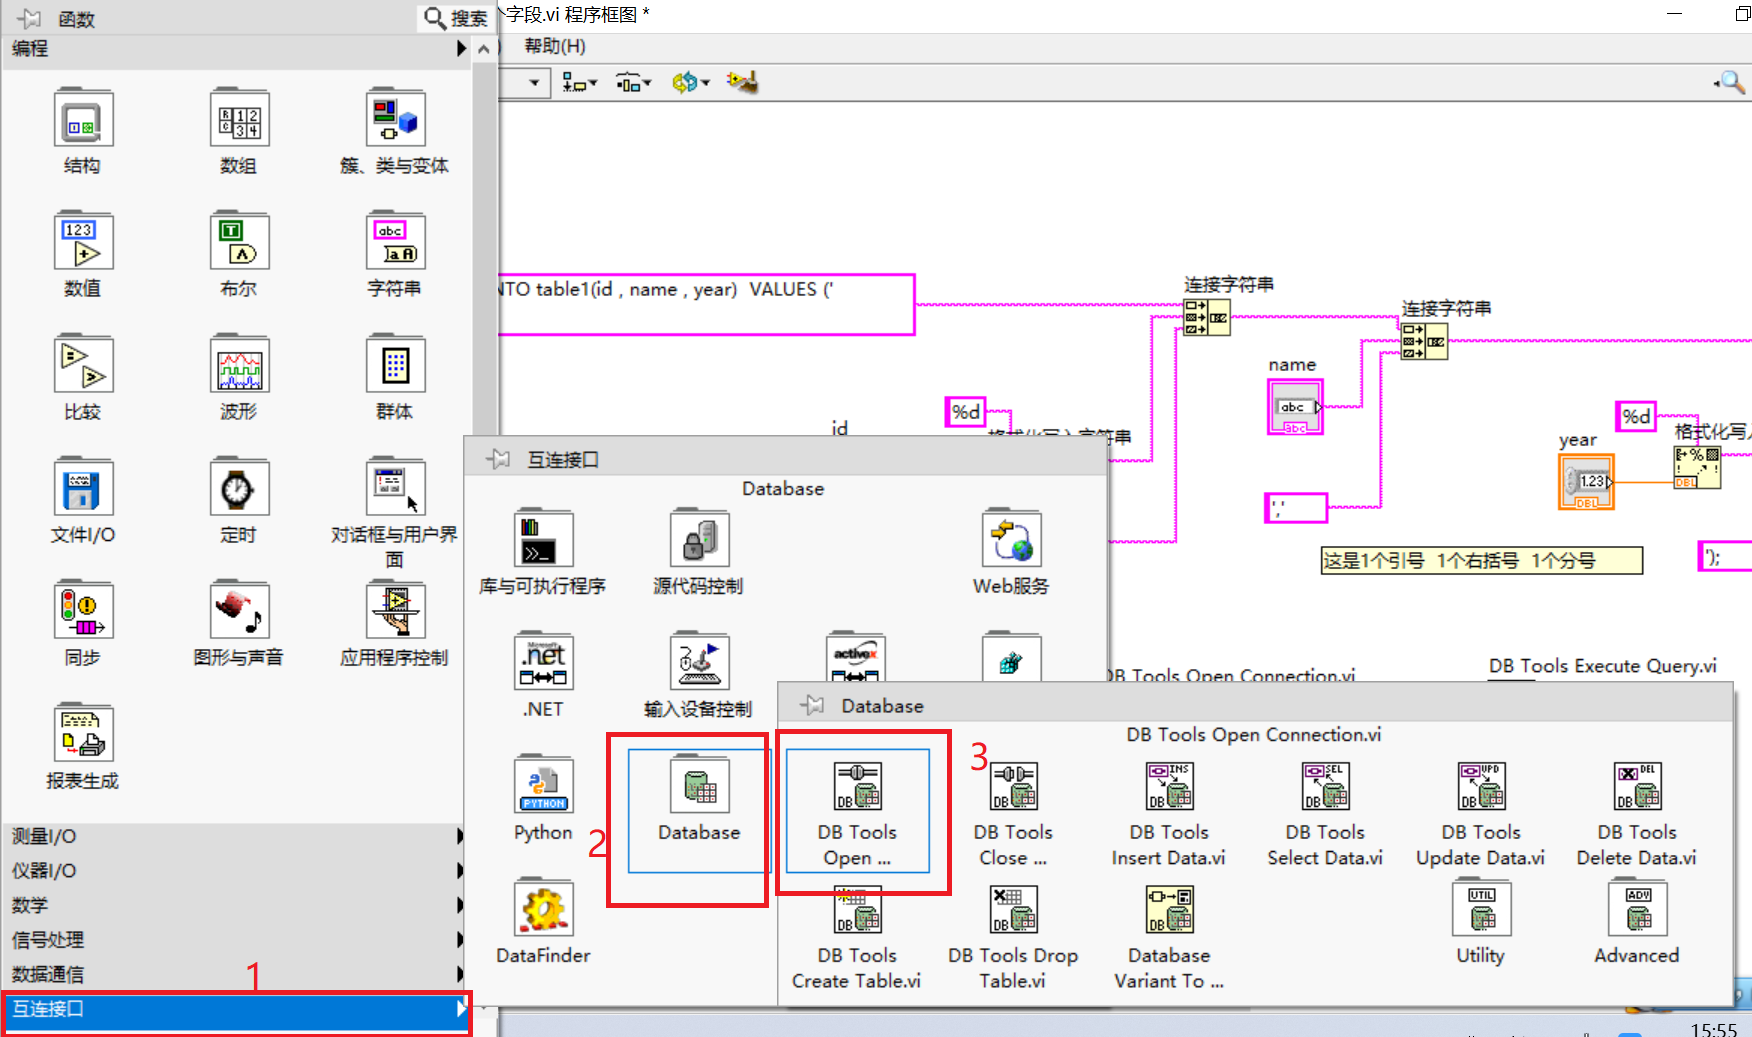
Task: Click the 搜索 search button
Action: [454, 17]
